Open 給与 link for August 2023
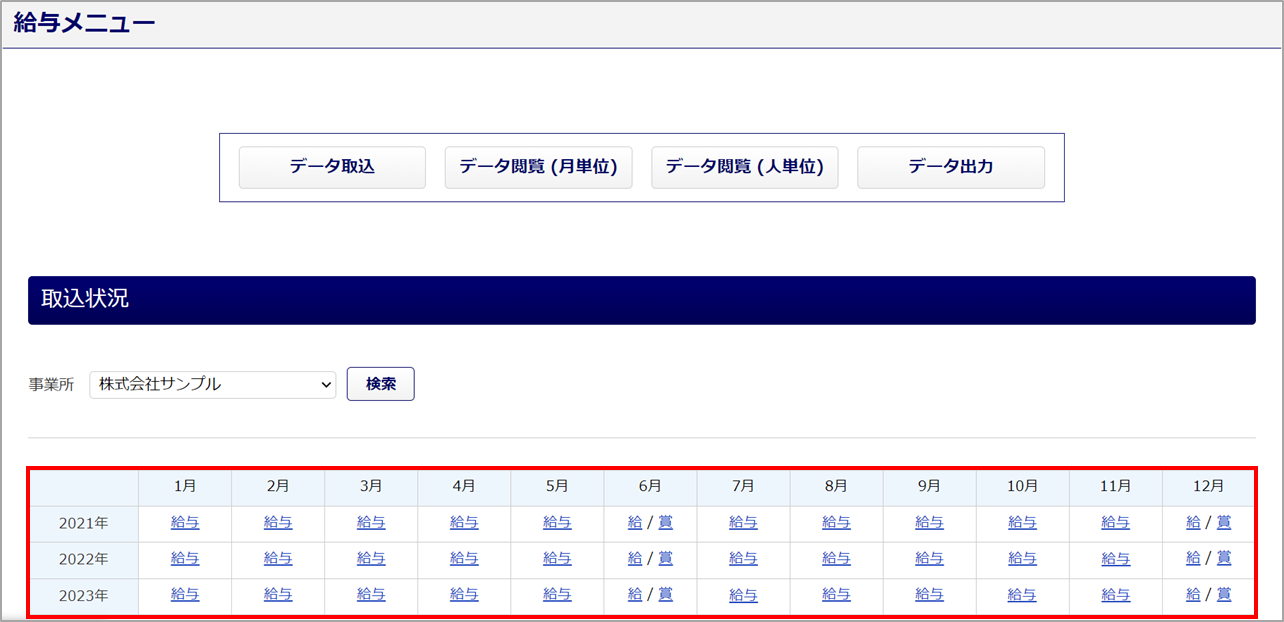1284x622 pixels. tap(836, 594)
